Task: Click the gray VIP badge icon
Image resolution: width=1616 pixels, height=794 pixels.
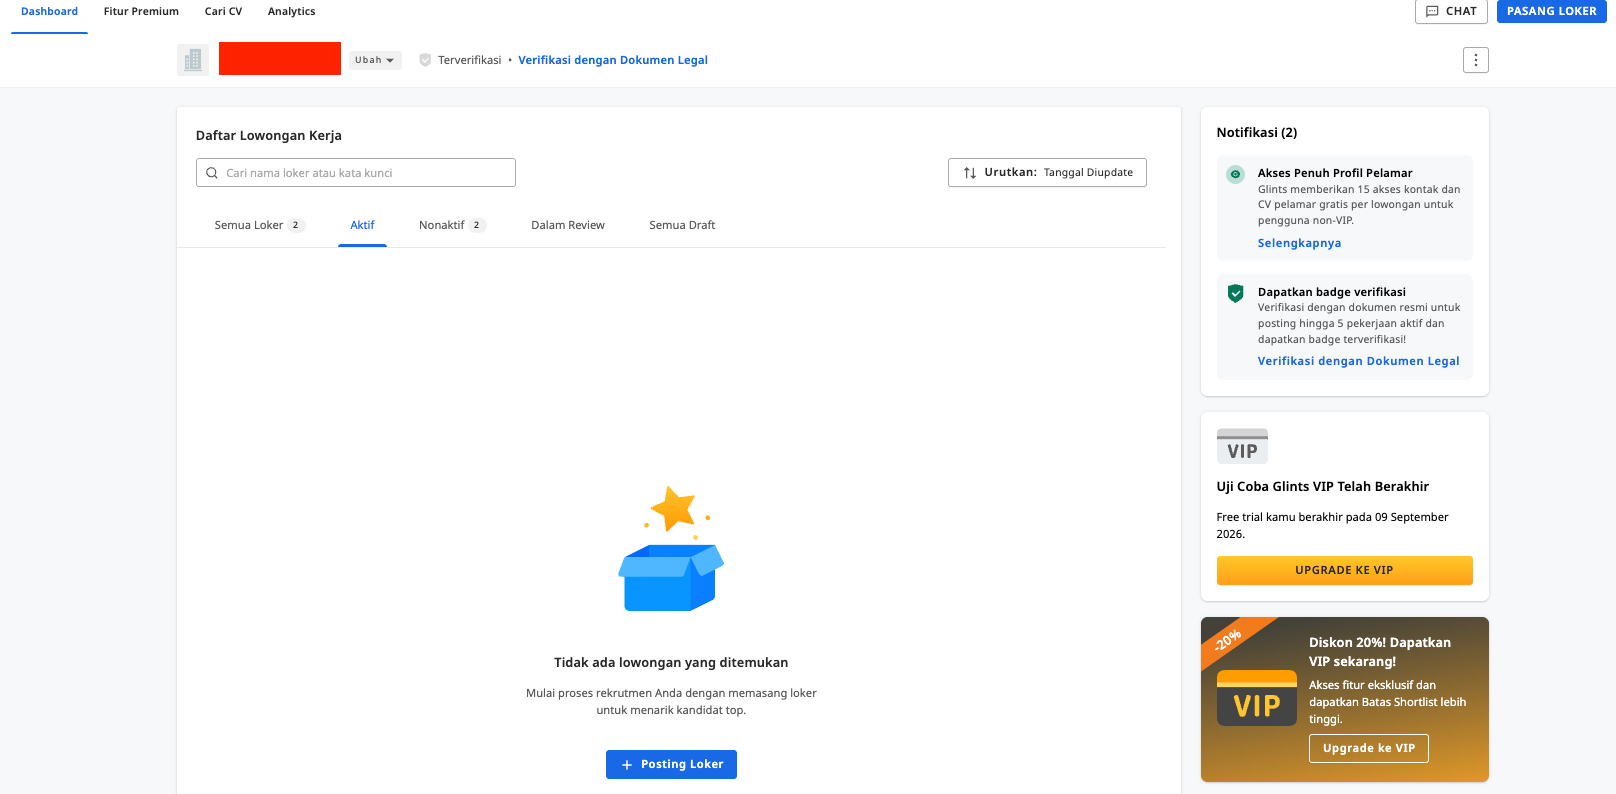Action: pyautogui.click(x=1242, y=446)
